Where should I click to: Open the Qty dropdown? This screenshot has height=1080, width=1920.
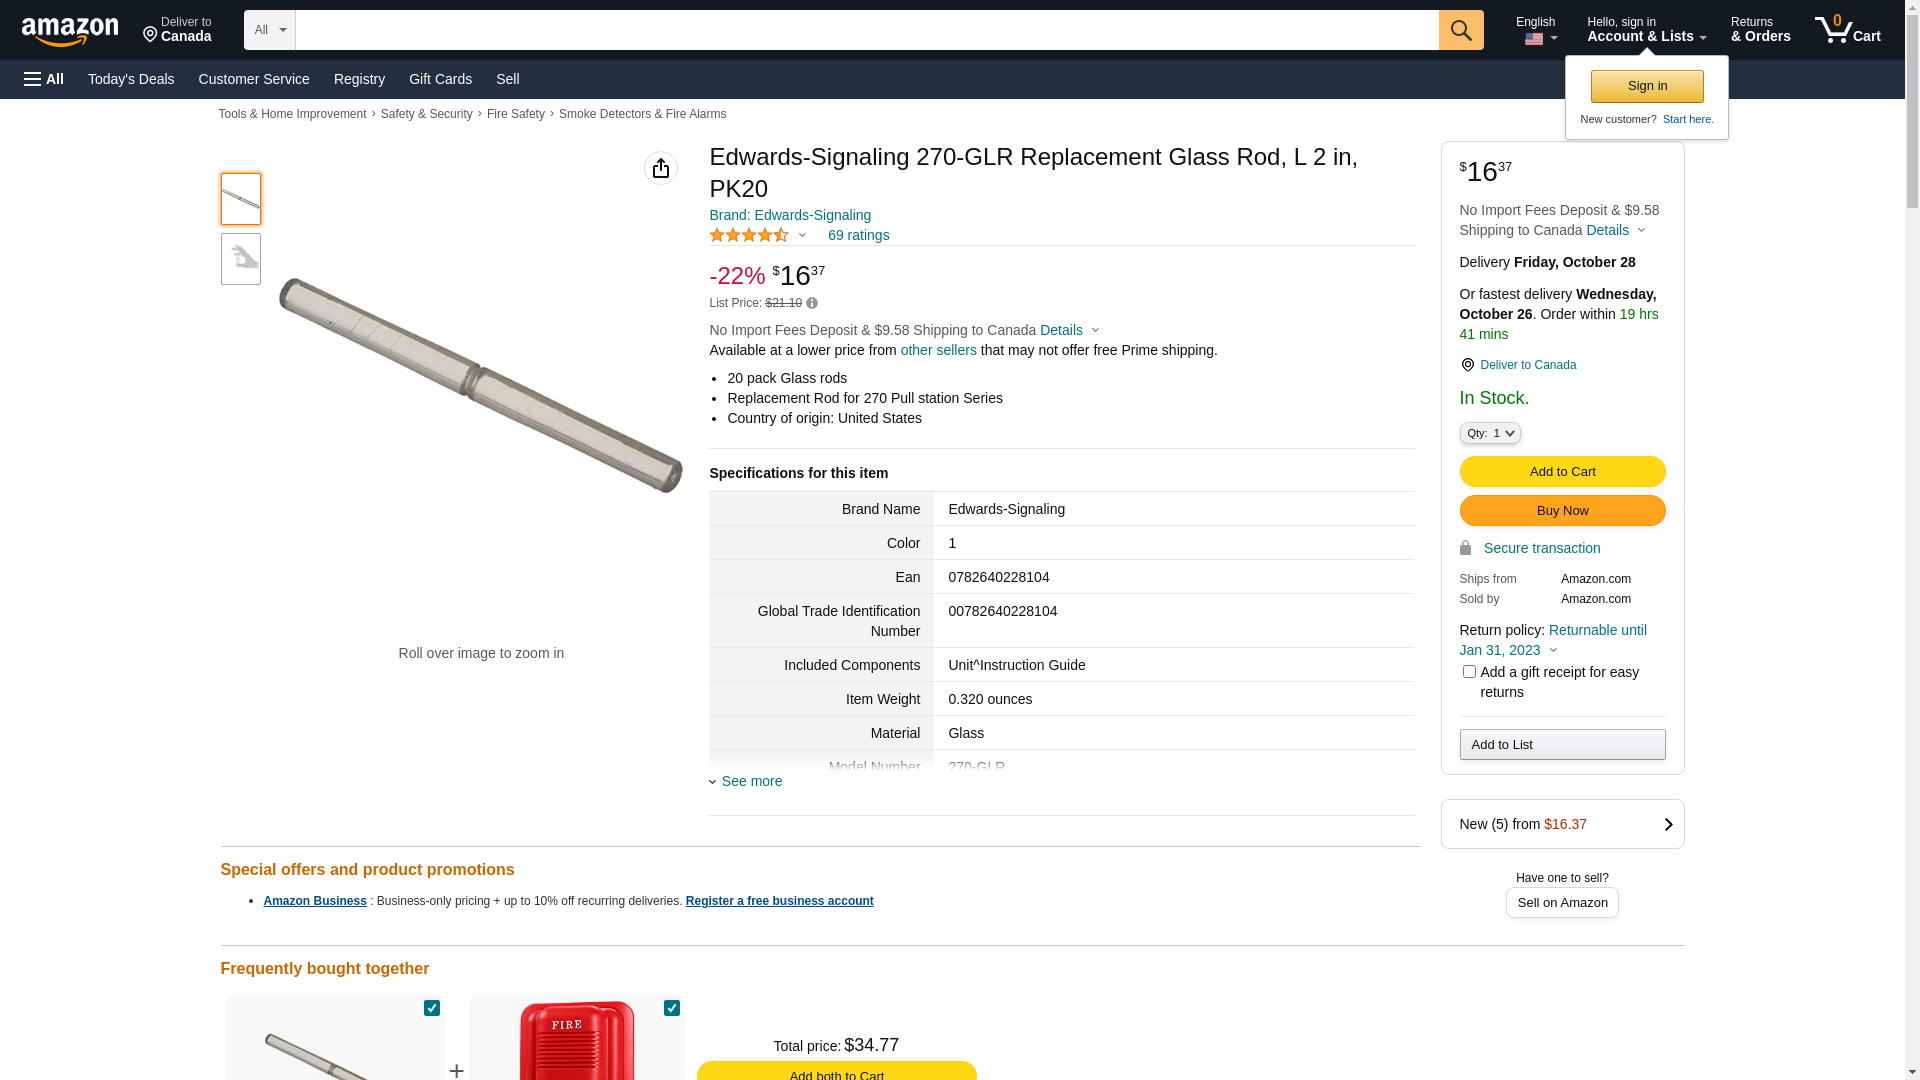(1490, 433)
